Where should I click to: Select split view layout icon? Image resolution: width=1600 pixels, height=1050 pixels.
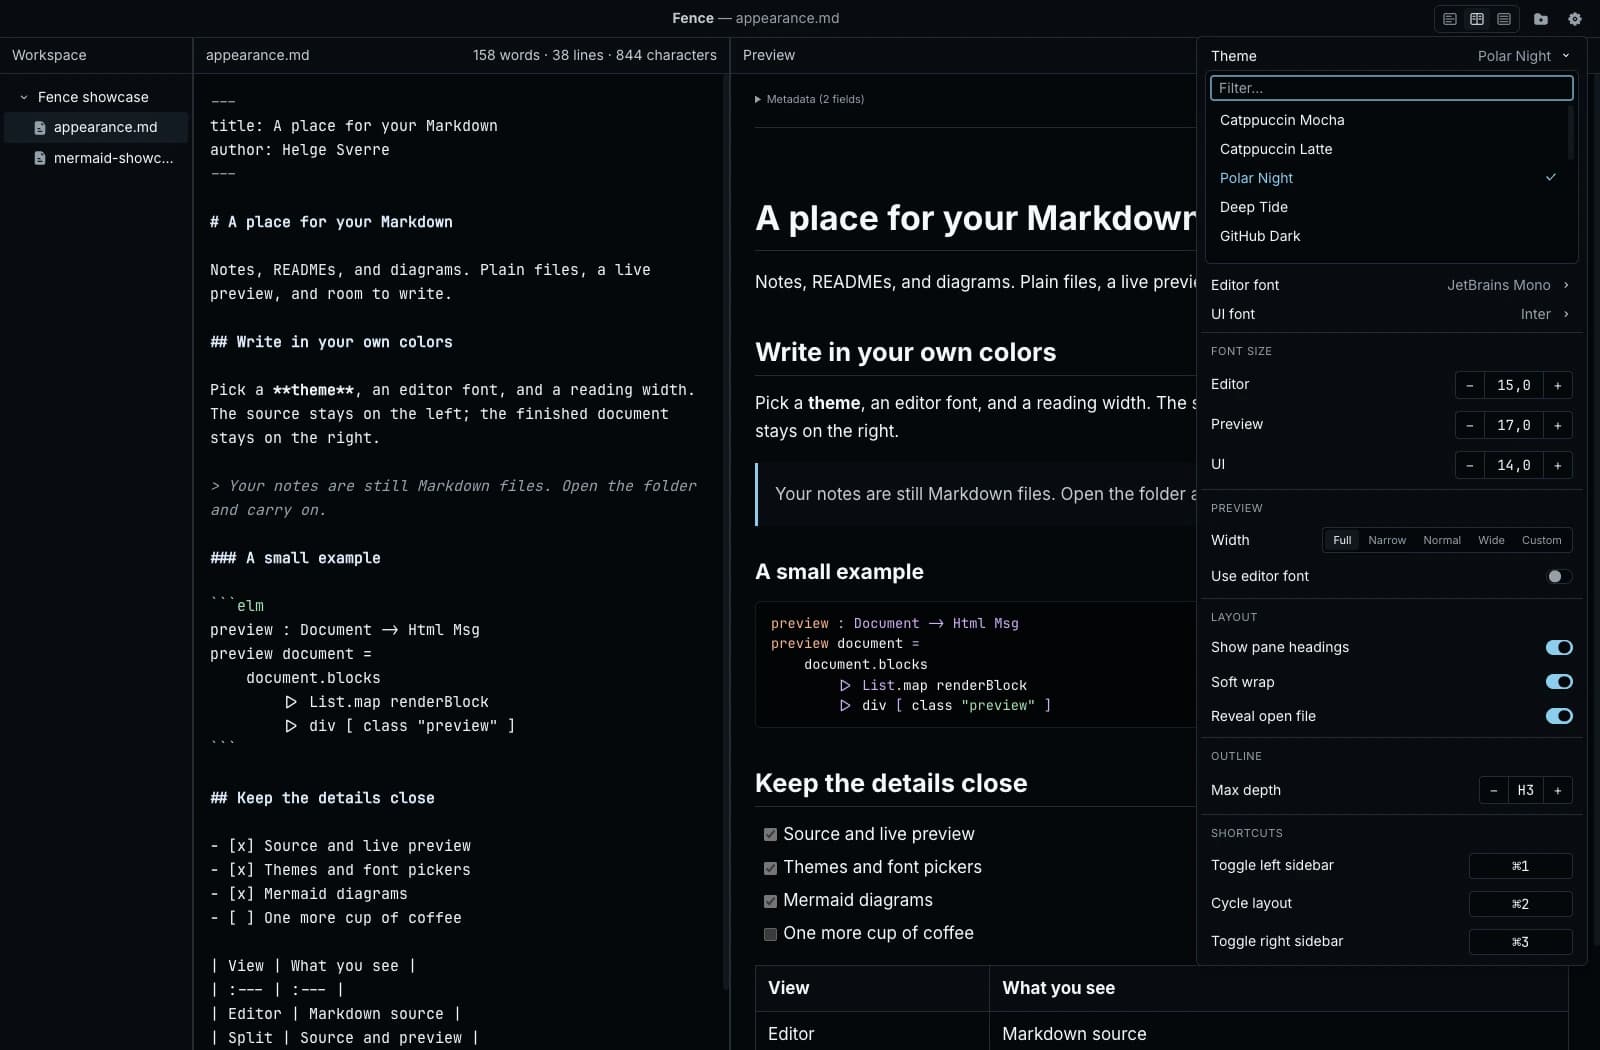[1477, 19]
